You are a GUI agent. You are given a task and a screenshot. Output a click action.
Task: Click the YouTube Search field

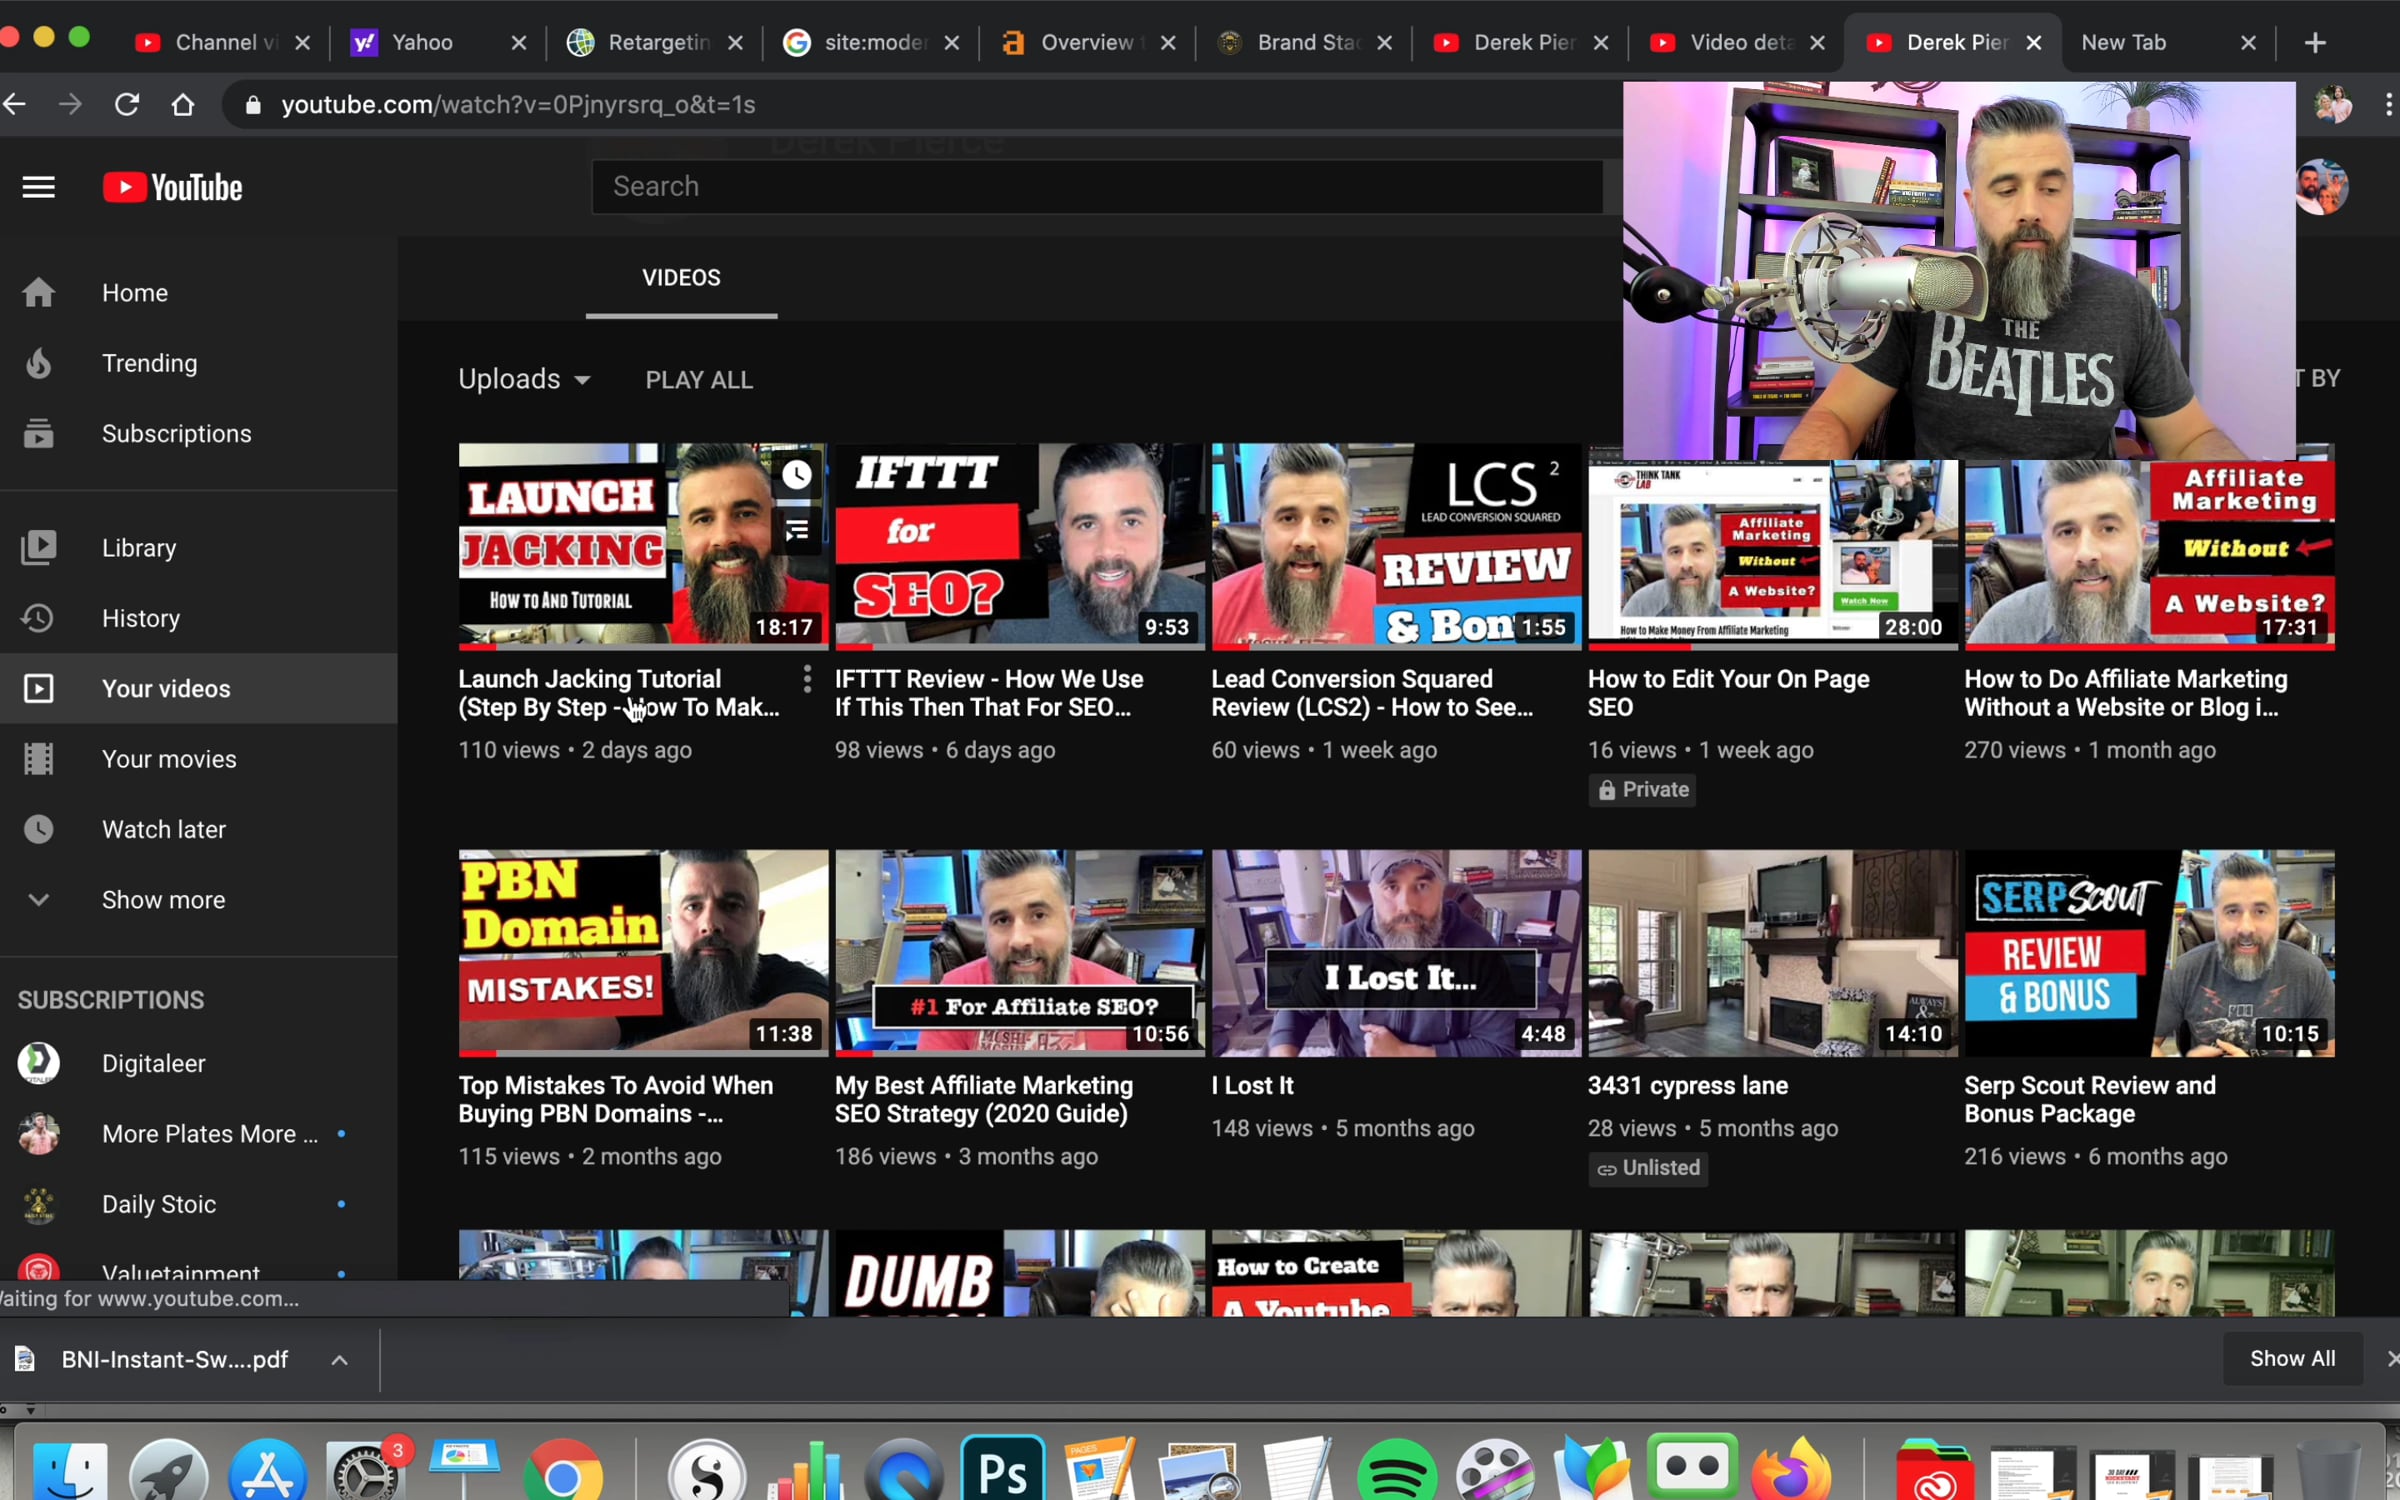tap(1097, 187)
